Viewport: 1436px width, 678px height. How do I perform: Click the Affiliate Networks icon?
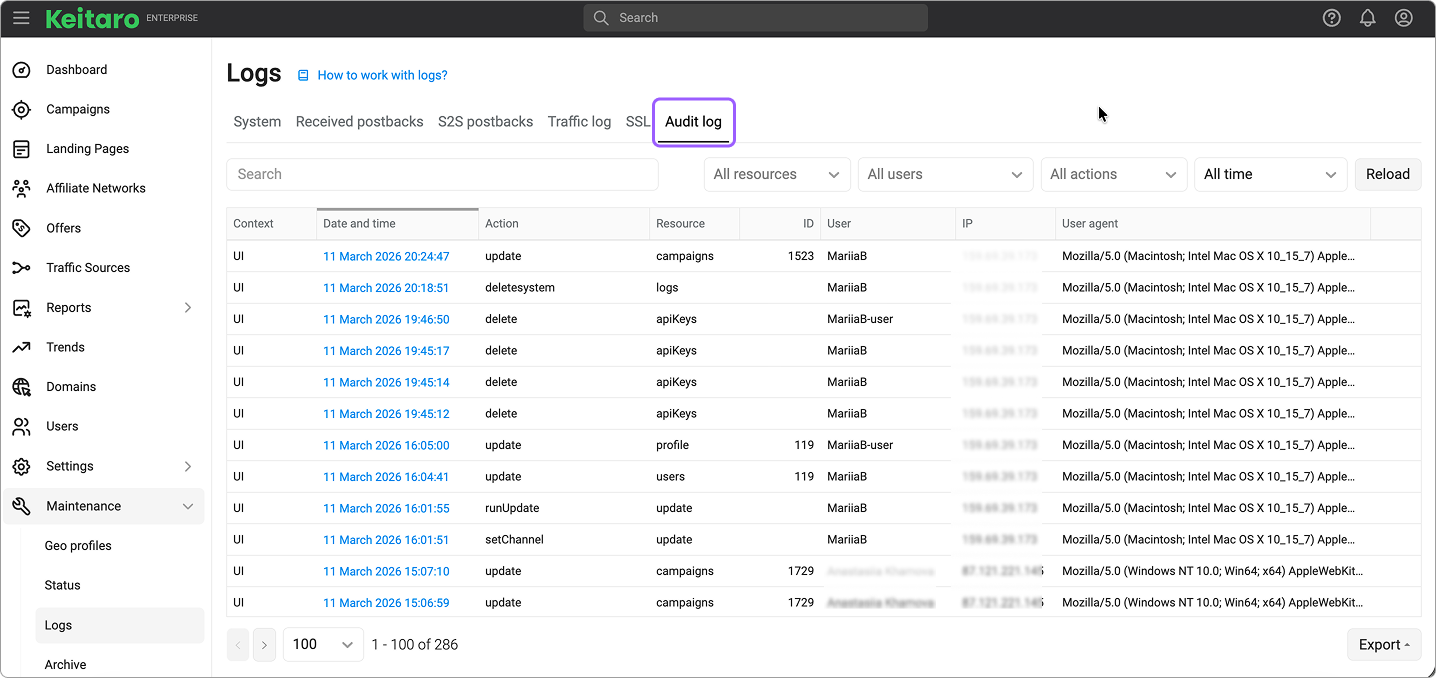[21, 188]
